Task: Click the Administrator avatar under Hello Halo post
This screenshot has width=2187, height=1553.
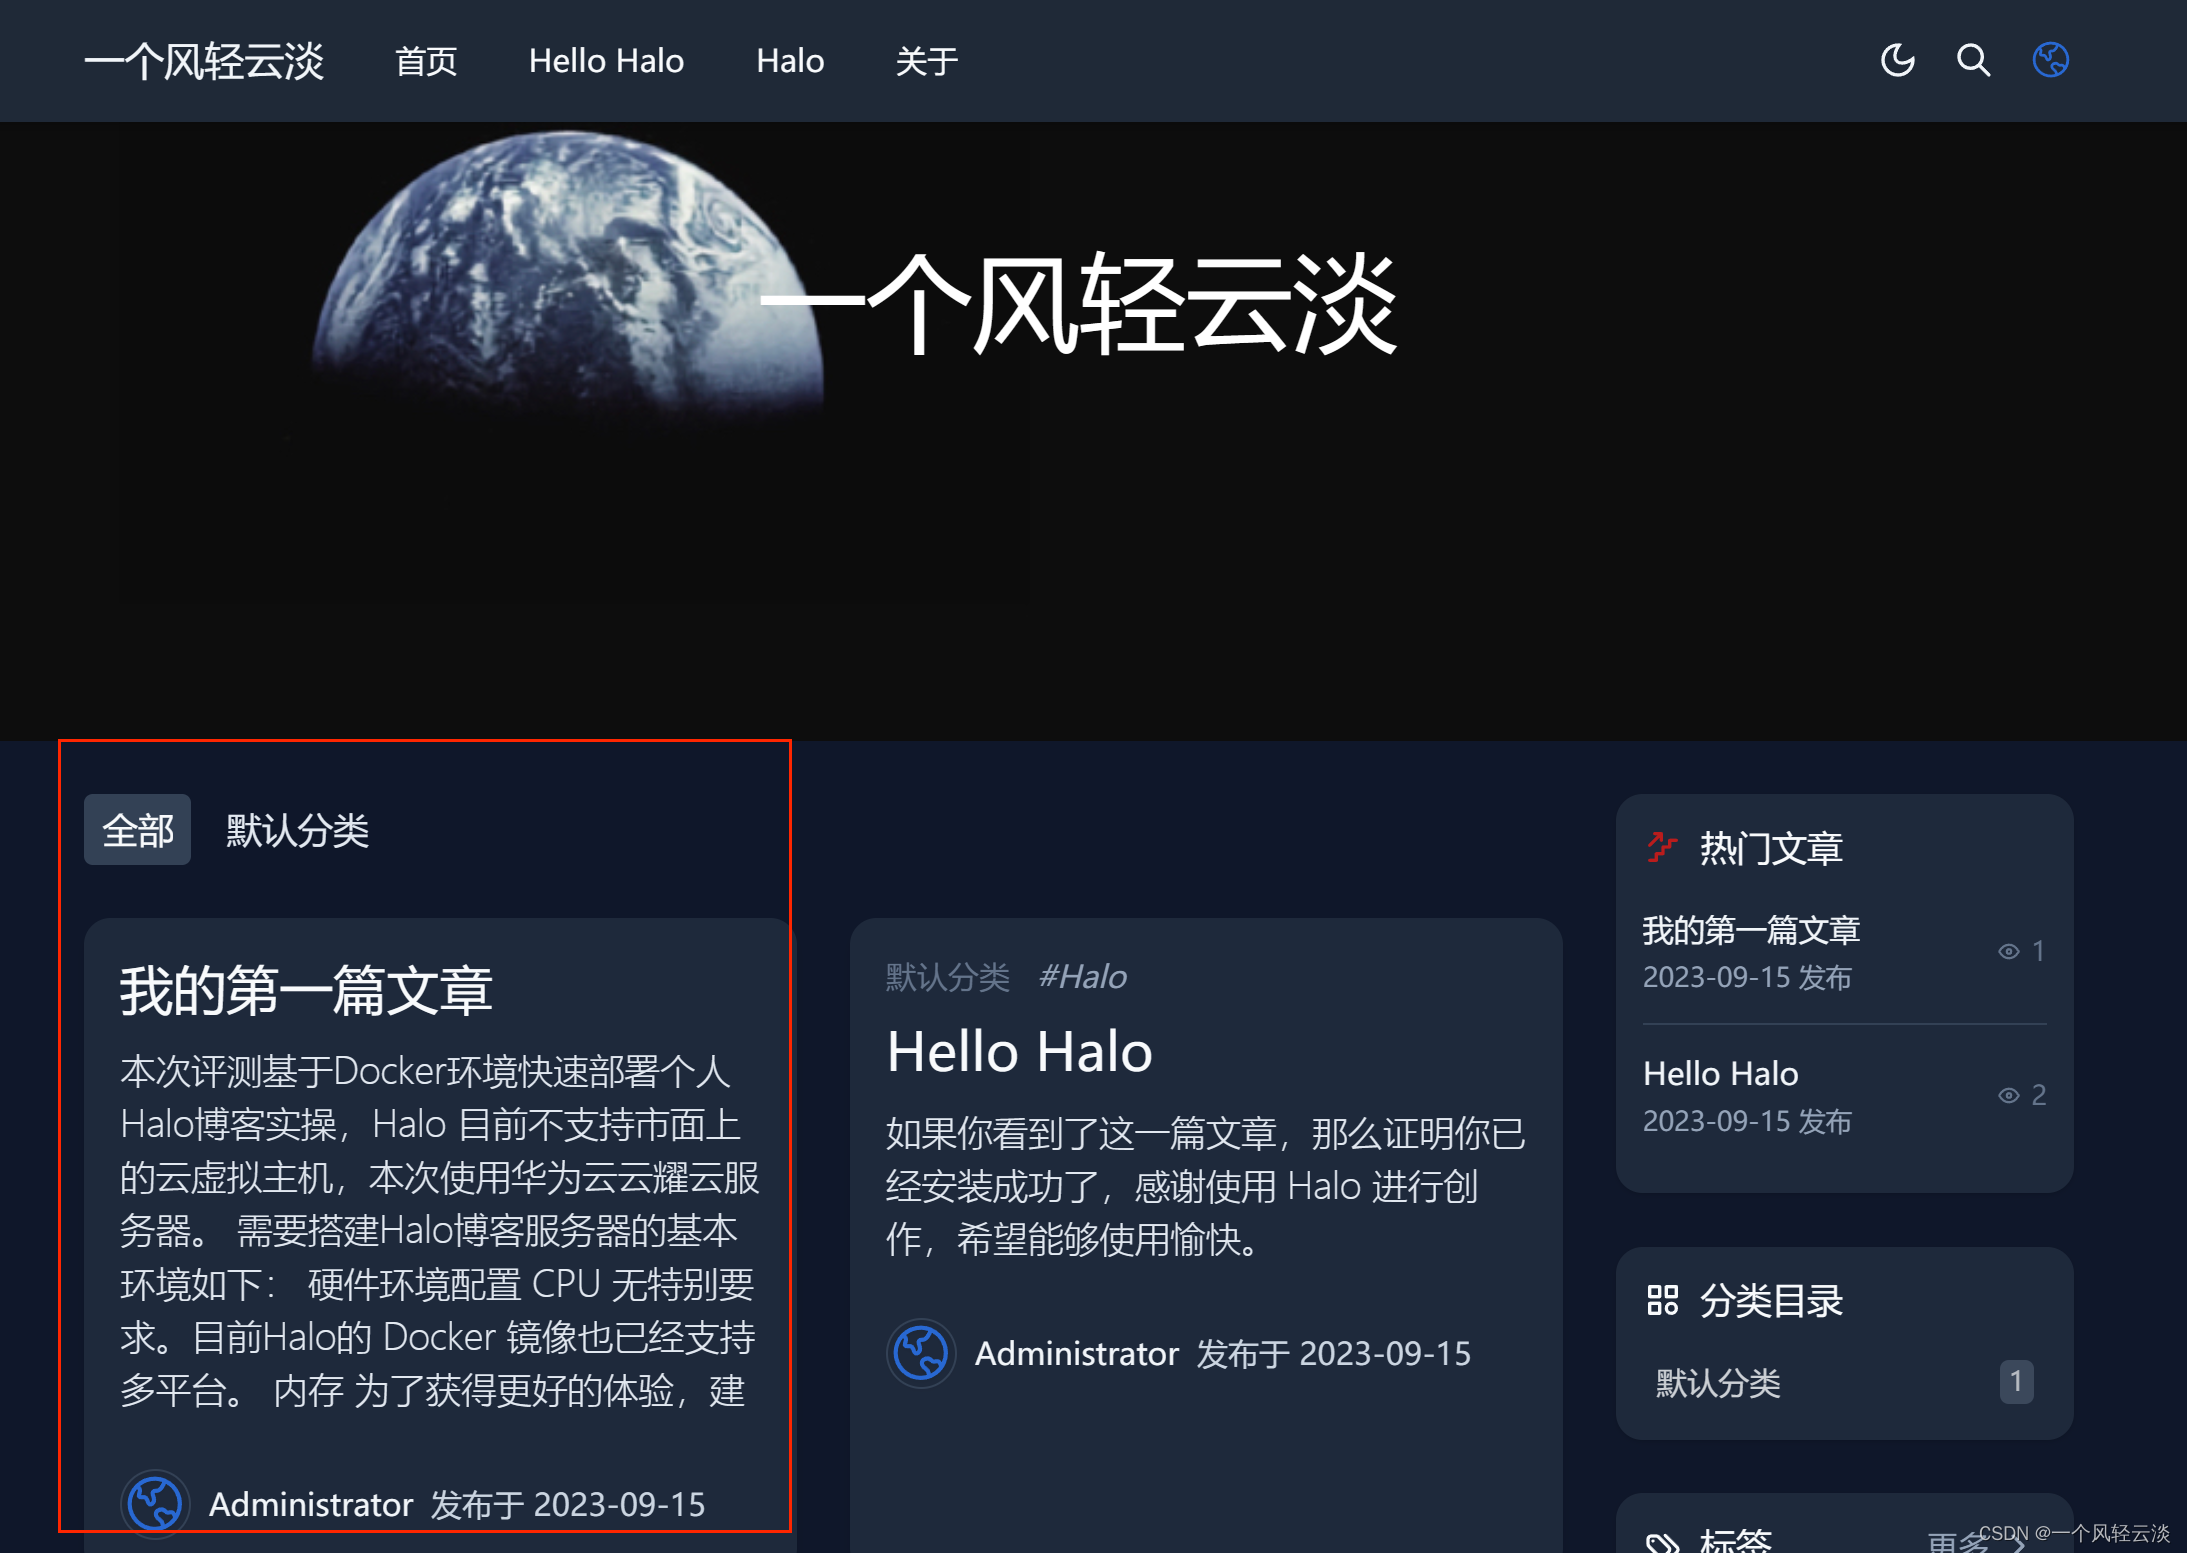Action: (x=920, y=1353)
